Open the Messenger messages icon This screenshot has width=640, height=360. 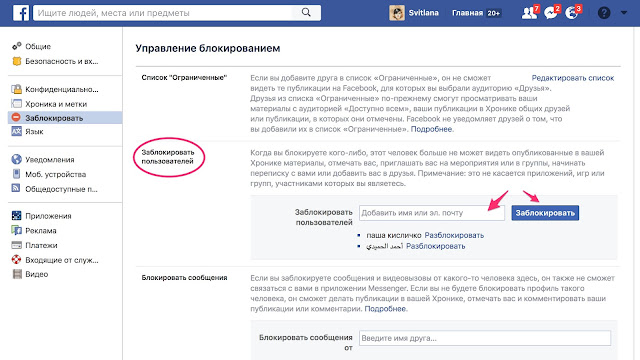click(x=551, y=13)
